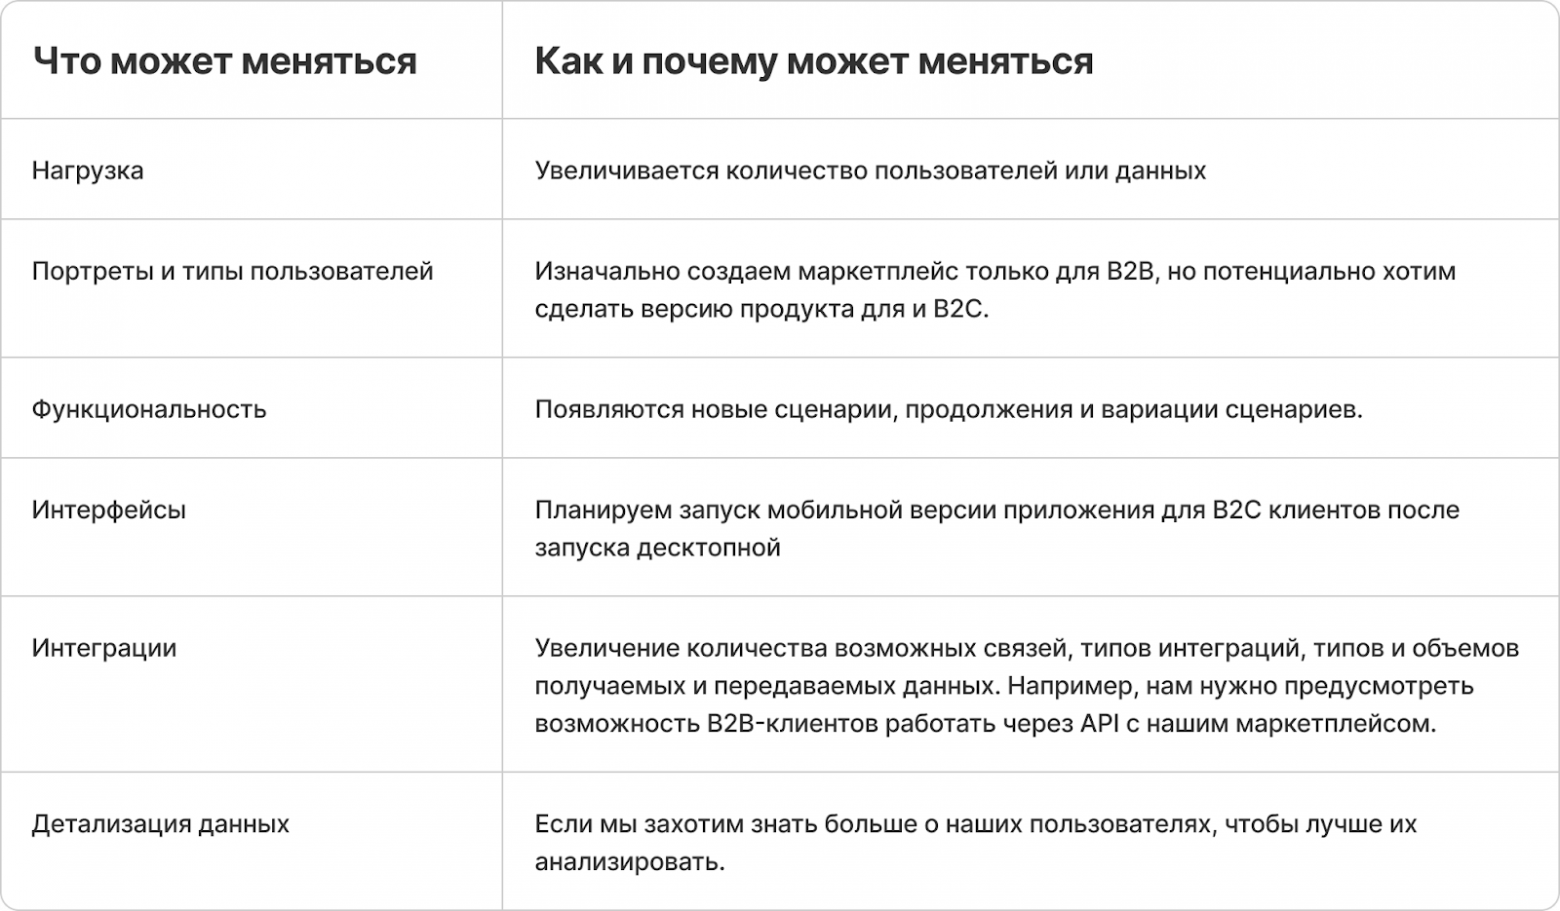Select the 'Интерфейсы' row label
Screen dimensions: 1560x911
pyautogui.click(x=109, y=511)
